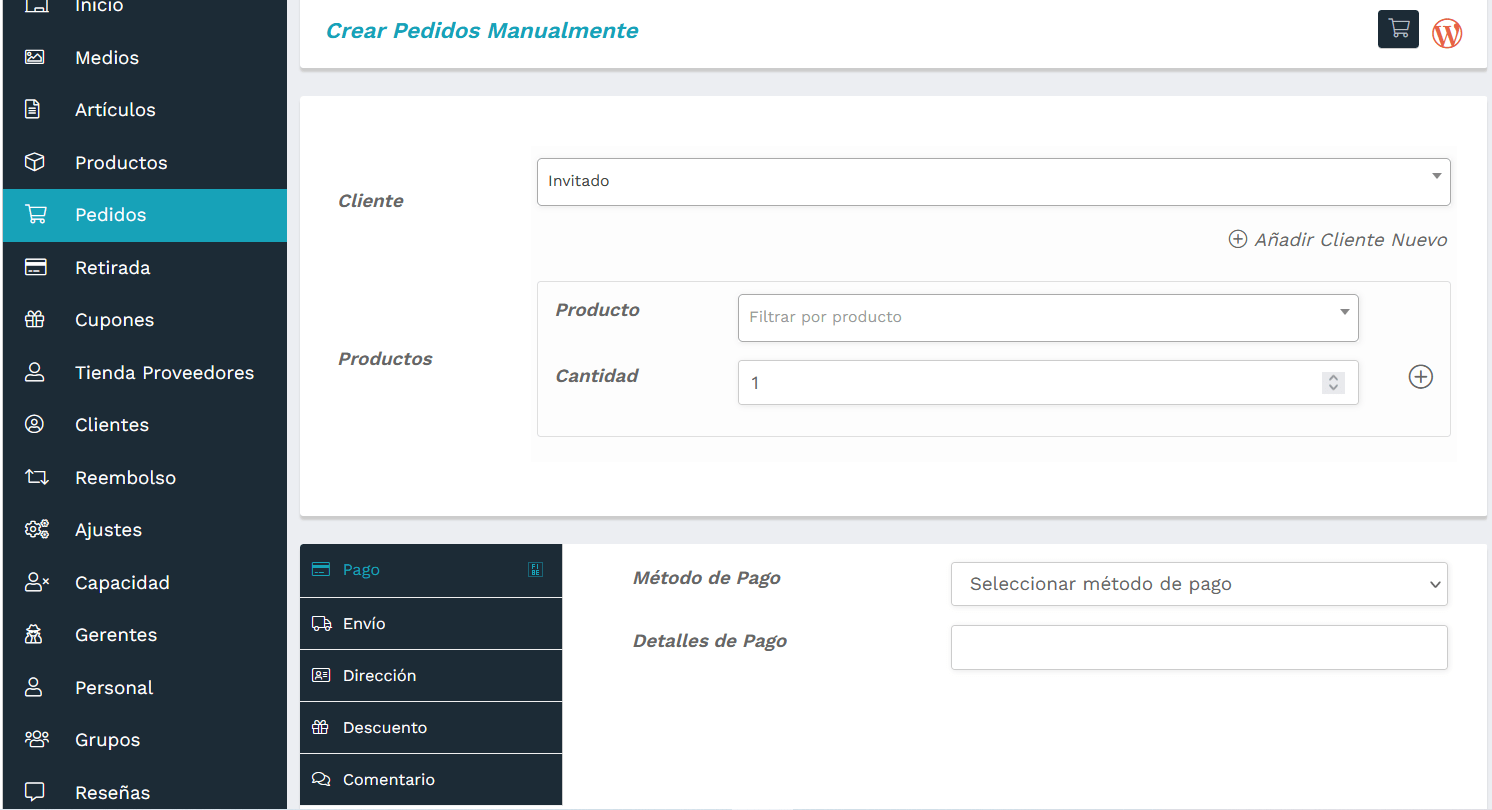The height and width of the screenshot is (810, 1492).
Task: Click the Pedidos shopping cart icon
Action: coord(36,214)
